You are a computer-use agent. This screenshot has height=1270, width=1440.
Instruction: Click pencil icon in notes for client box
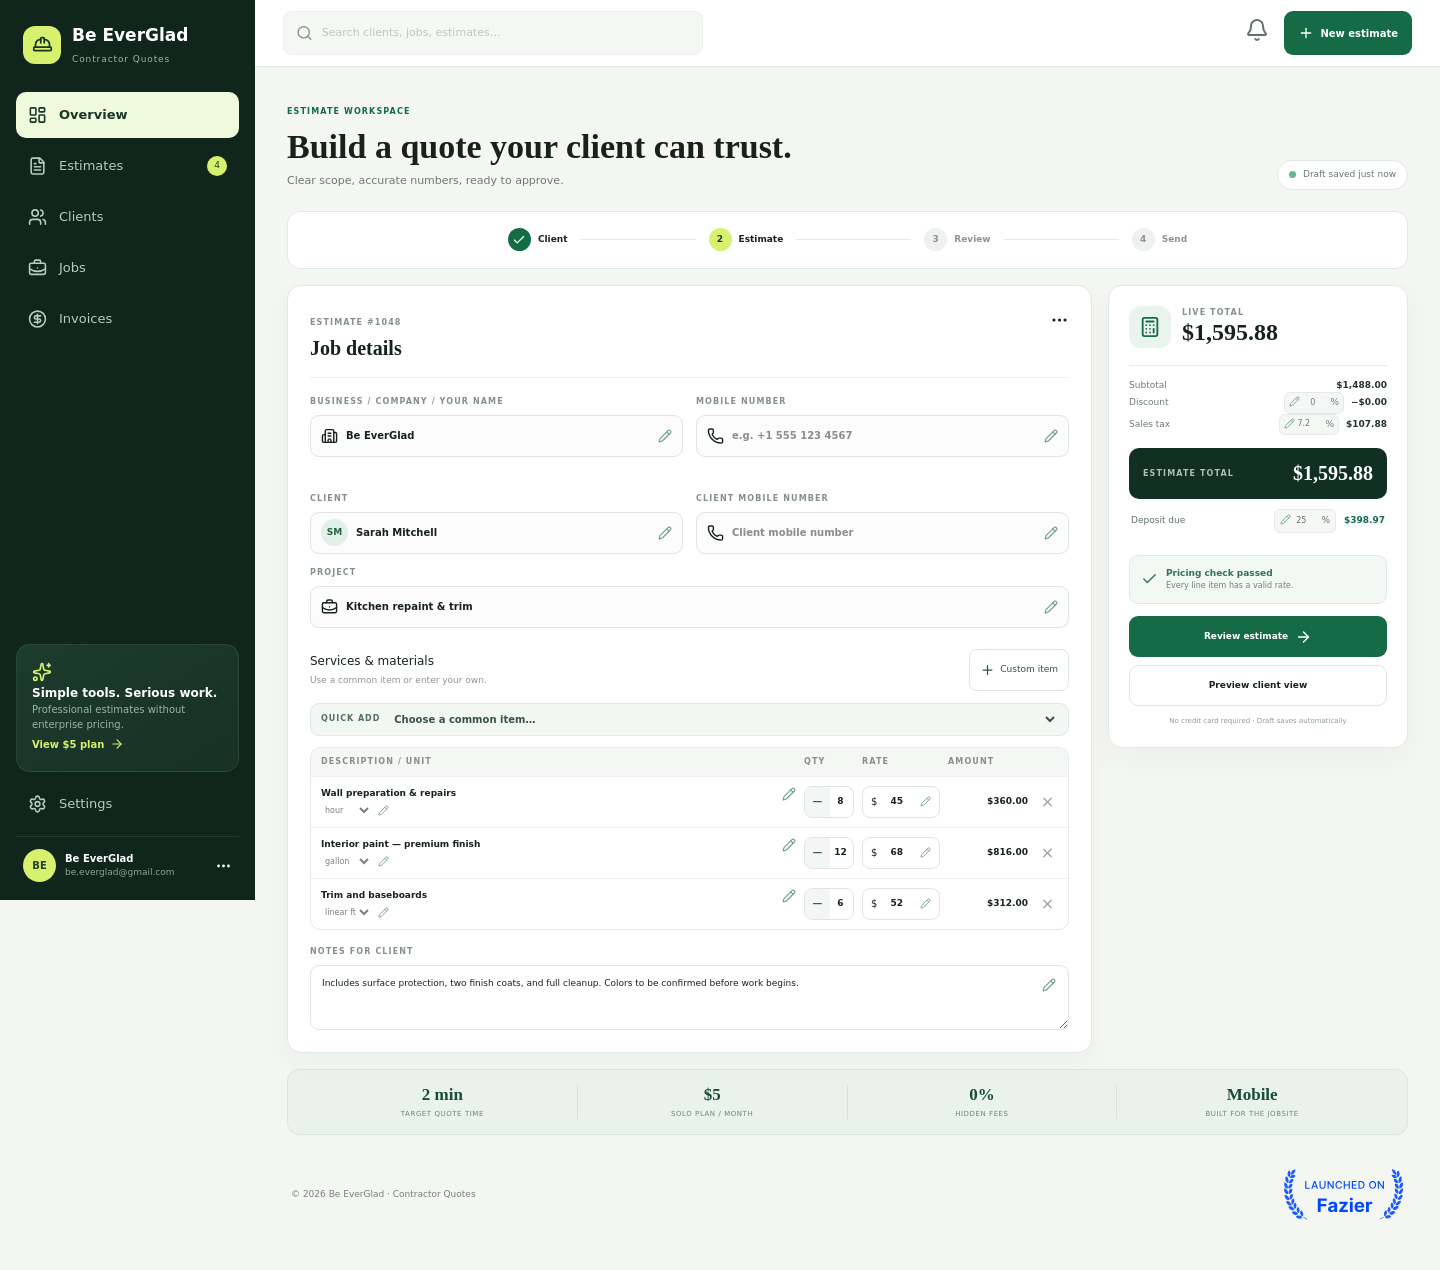coord(1049,985)
